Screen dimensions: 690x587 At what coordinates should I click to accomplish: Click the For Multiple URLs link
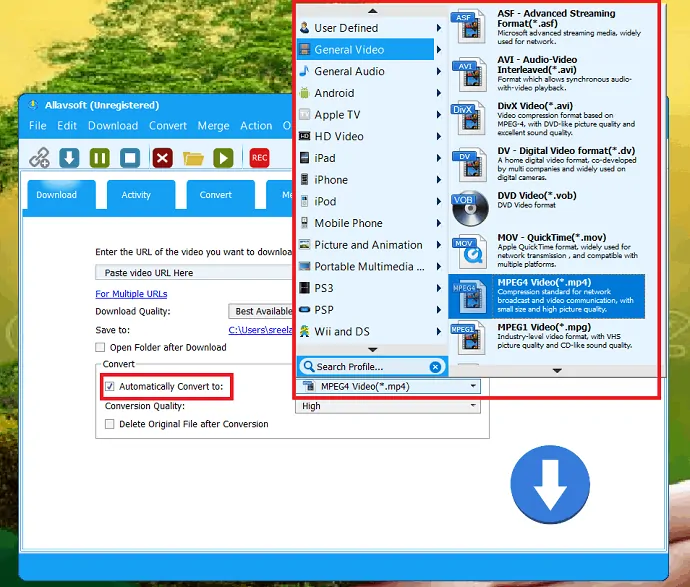[x=131, y=294]
